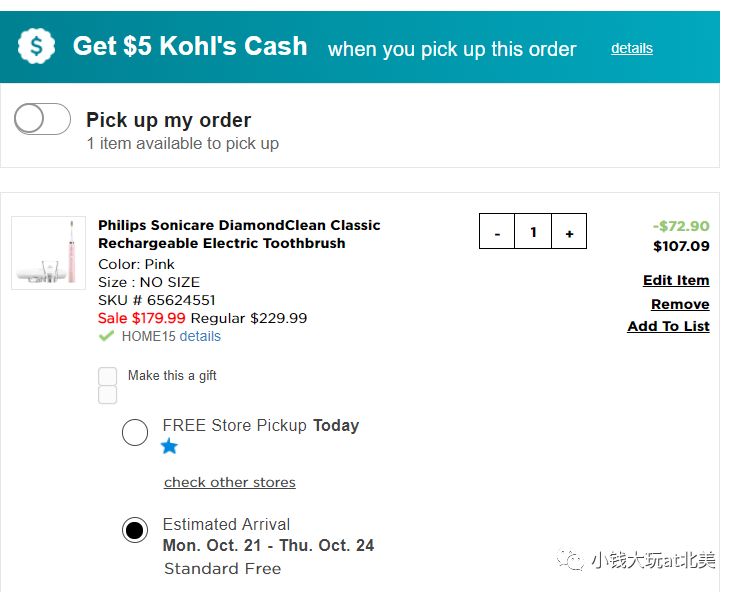Viewport: 739px width, 592px height.
Task: Click the empty checkbox below the gift option
Action: pos(107,395)
